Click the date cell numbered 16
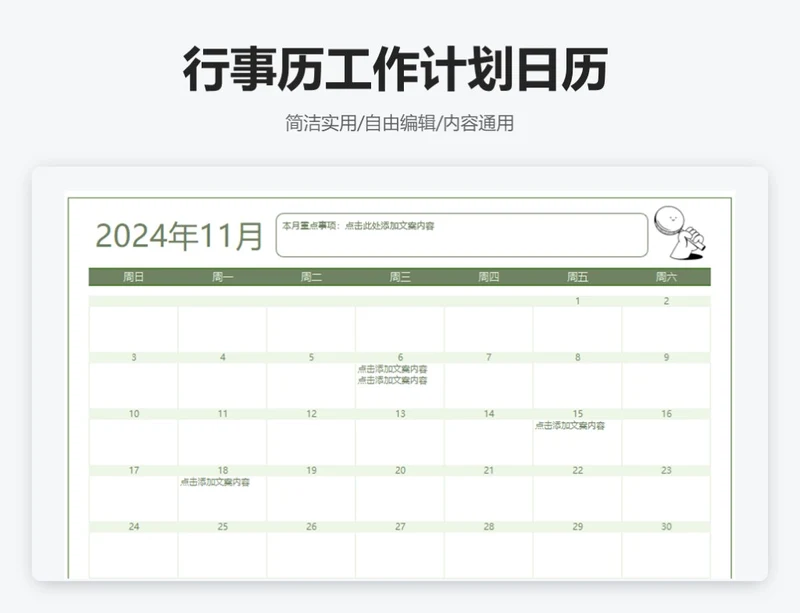This screenshot has height=613, width=800. (x=666, y=414)
